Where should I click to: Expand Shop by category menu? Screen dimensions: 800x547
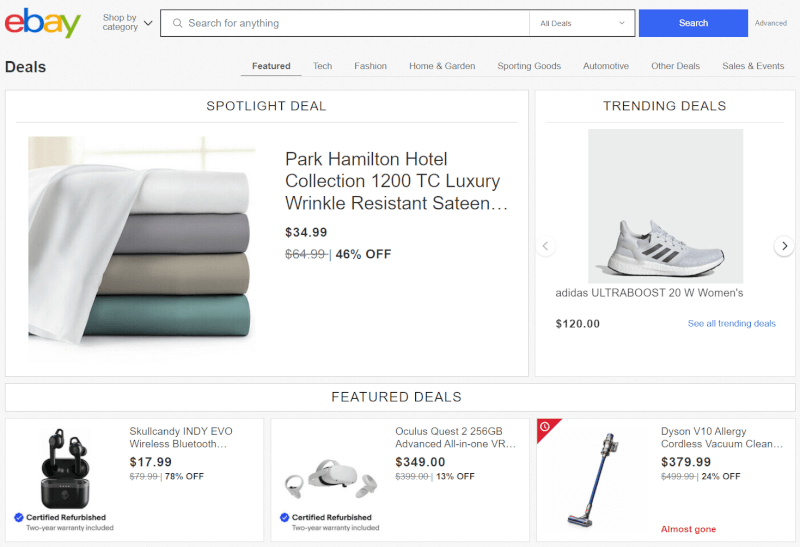pos(127,22)
